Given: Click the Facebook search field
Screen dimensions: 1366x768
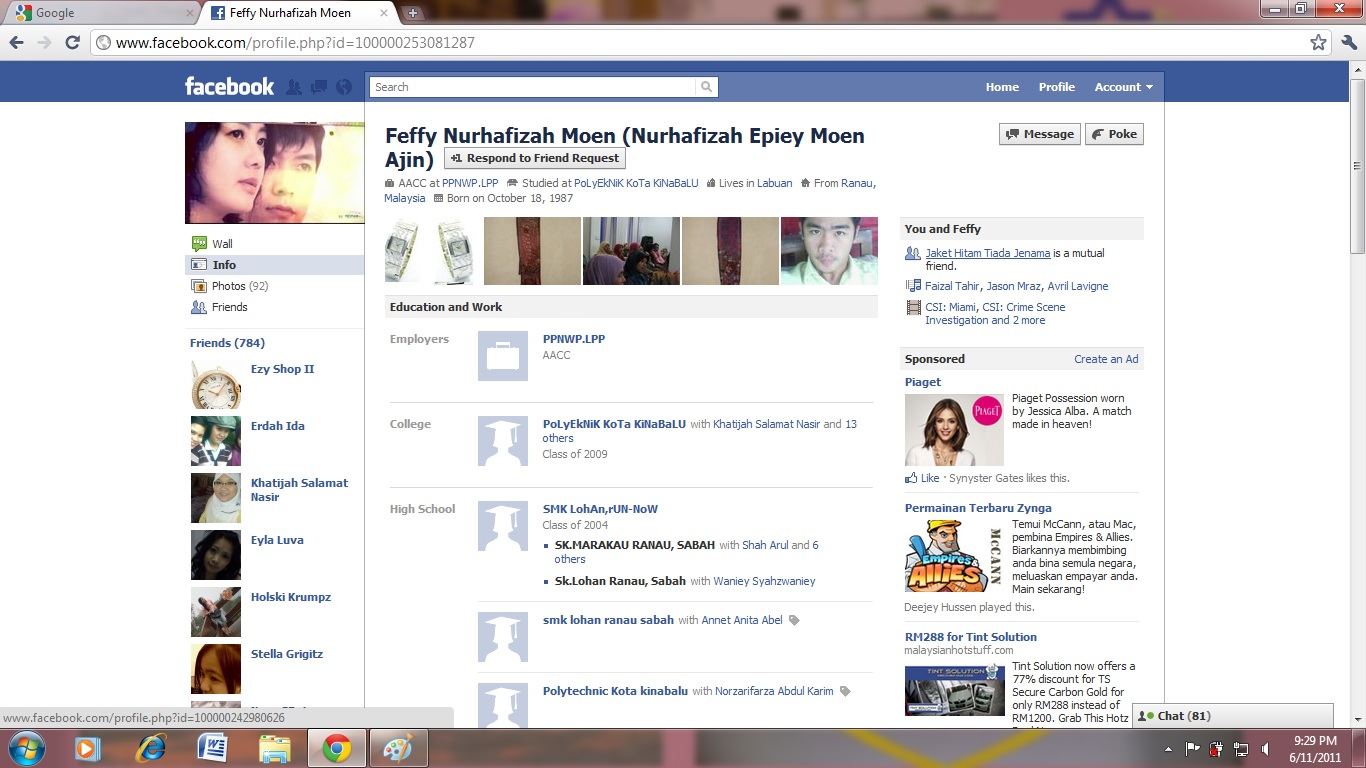Looking at the screenshot, I should (533, 87).
